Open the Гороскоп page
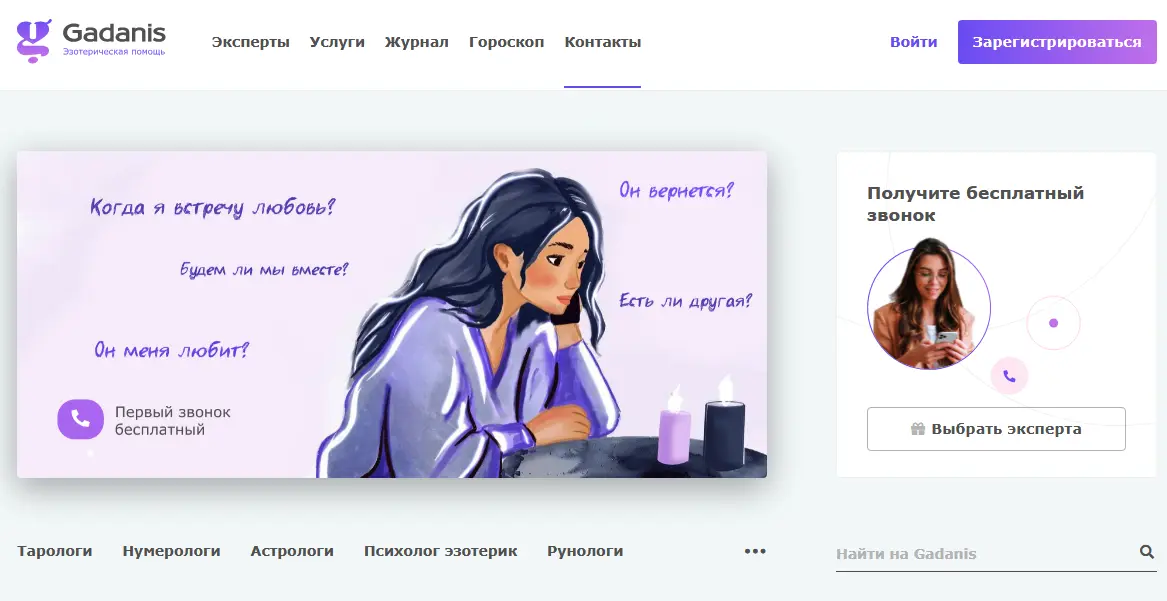The image size is (1167, 601). click(506, 42)
